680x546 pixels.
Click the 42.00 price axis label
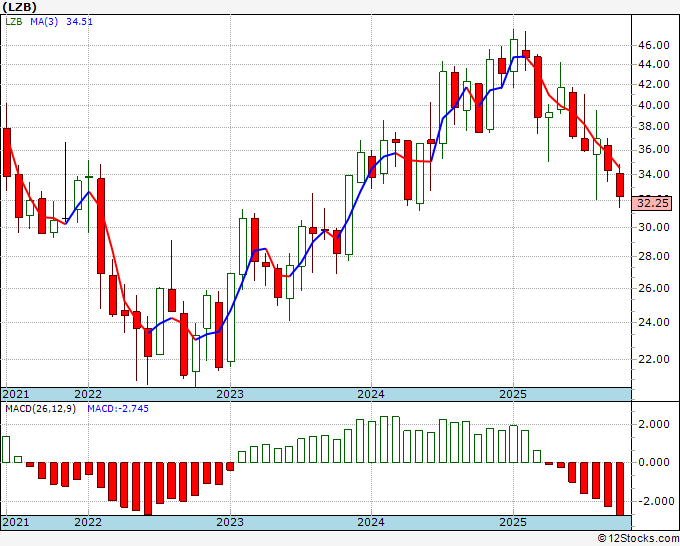coord(653,84)
